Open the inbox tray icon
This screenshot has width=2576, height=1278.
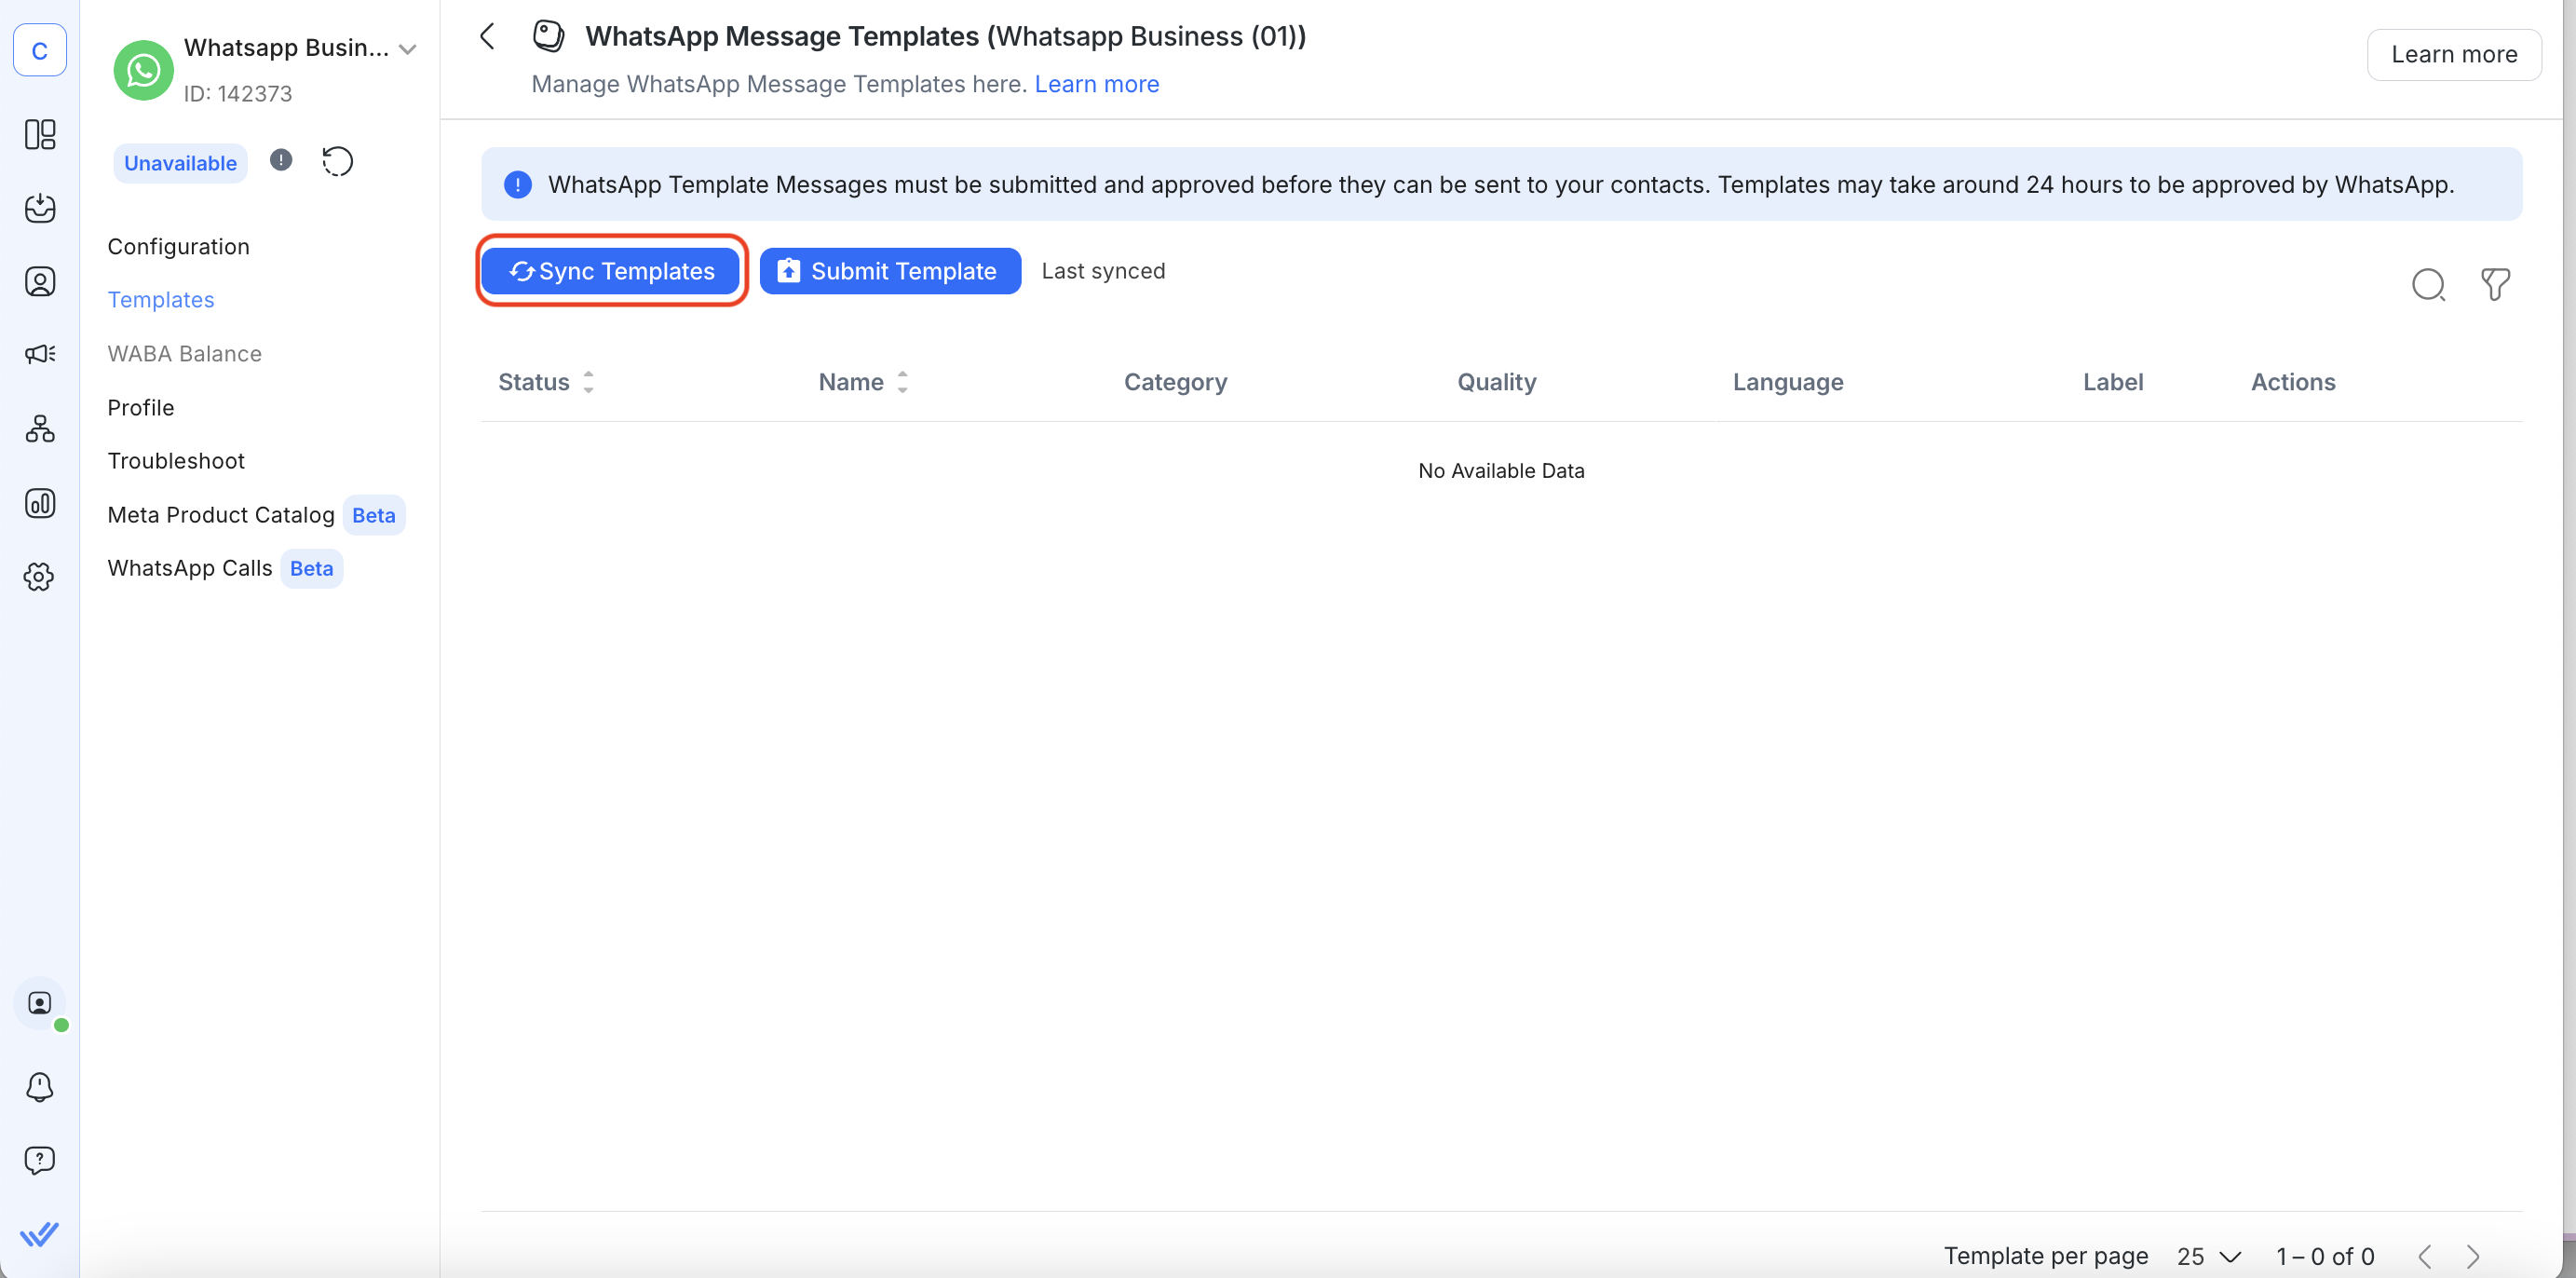pyautogui.click(x=40, y=209)
